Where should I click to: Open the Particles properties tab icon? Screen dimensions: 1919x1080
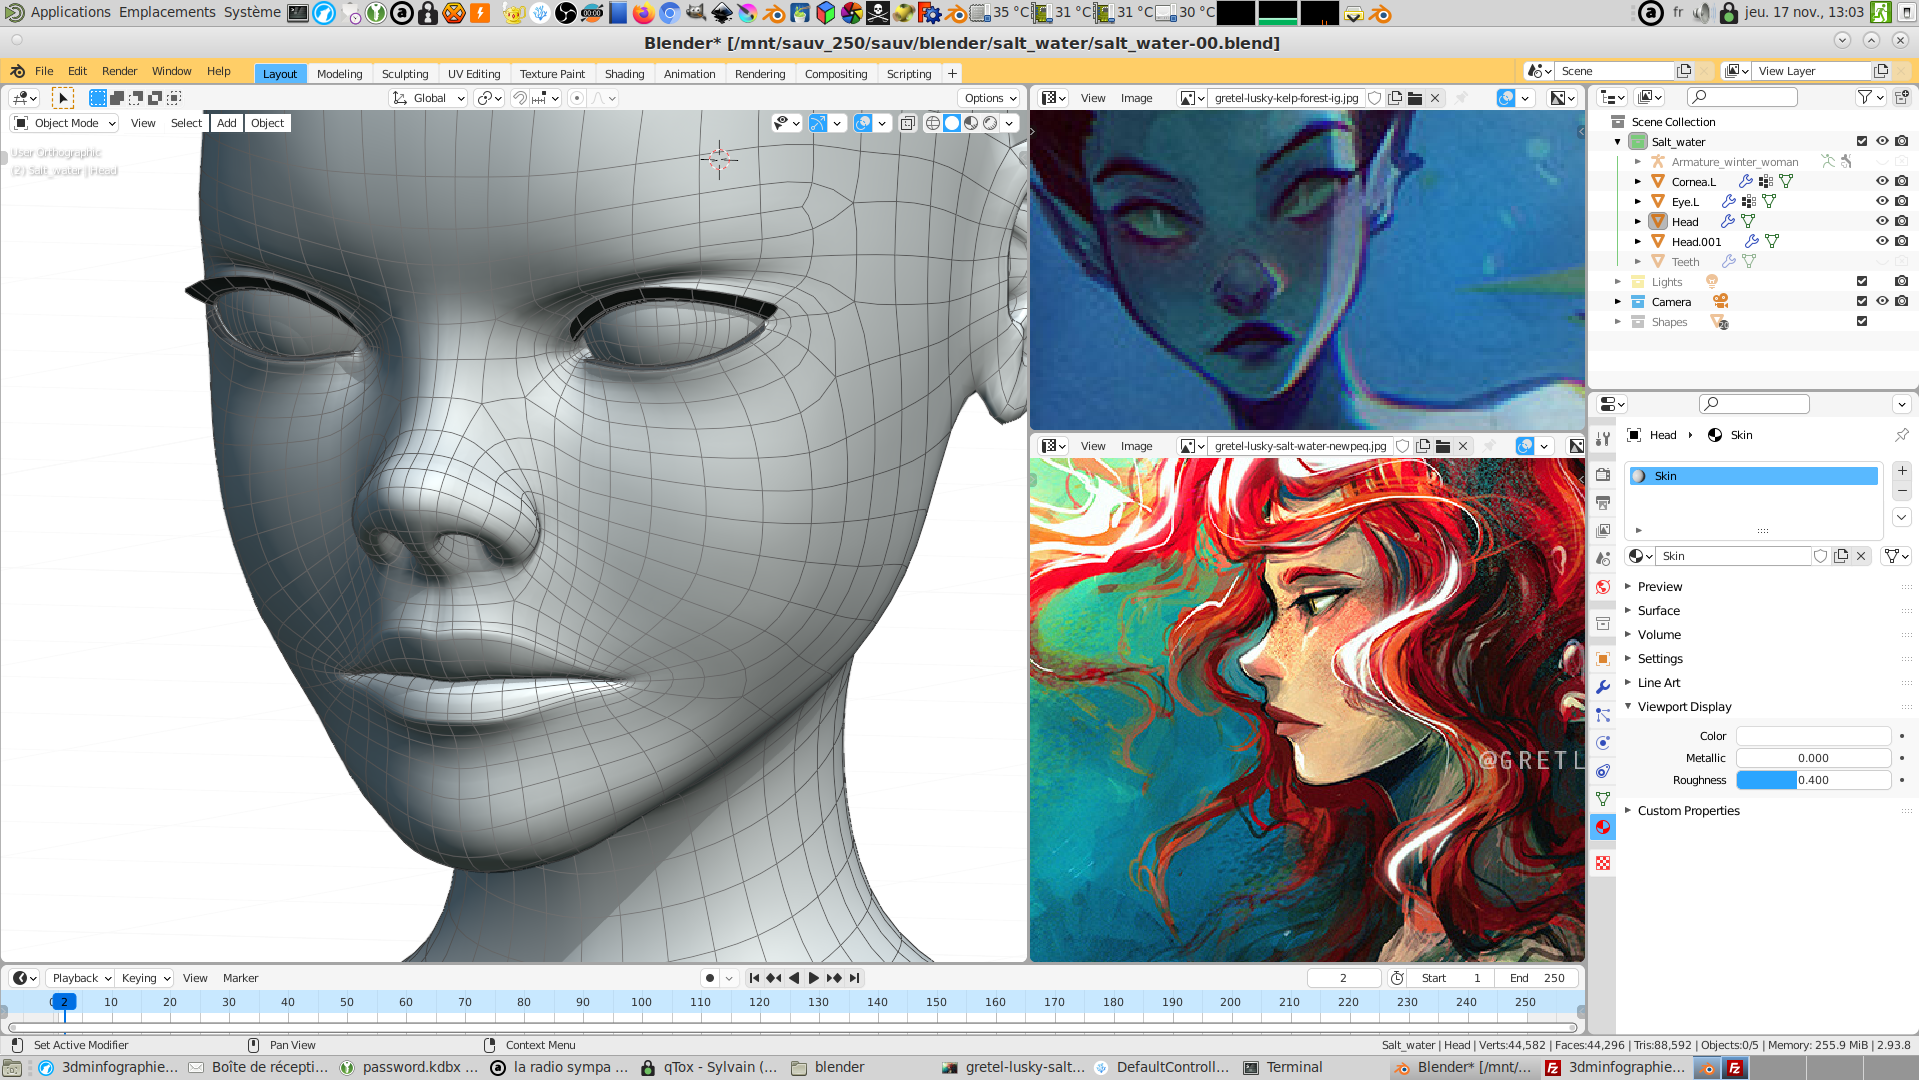click(1603, 715)
